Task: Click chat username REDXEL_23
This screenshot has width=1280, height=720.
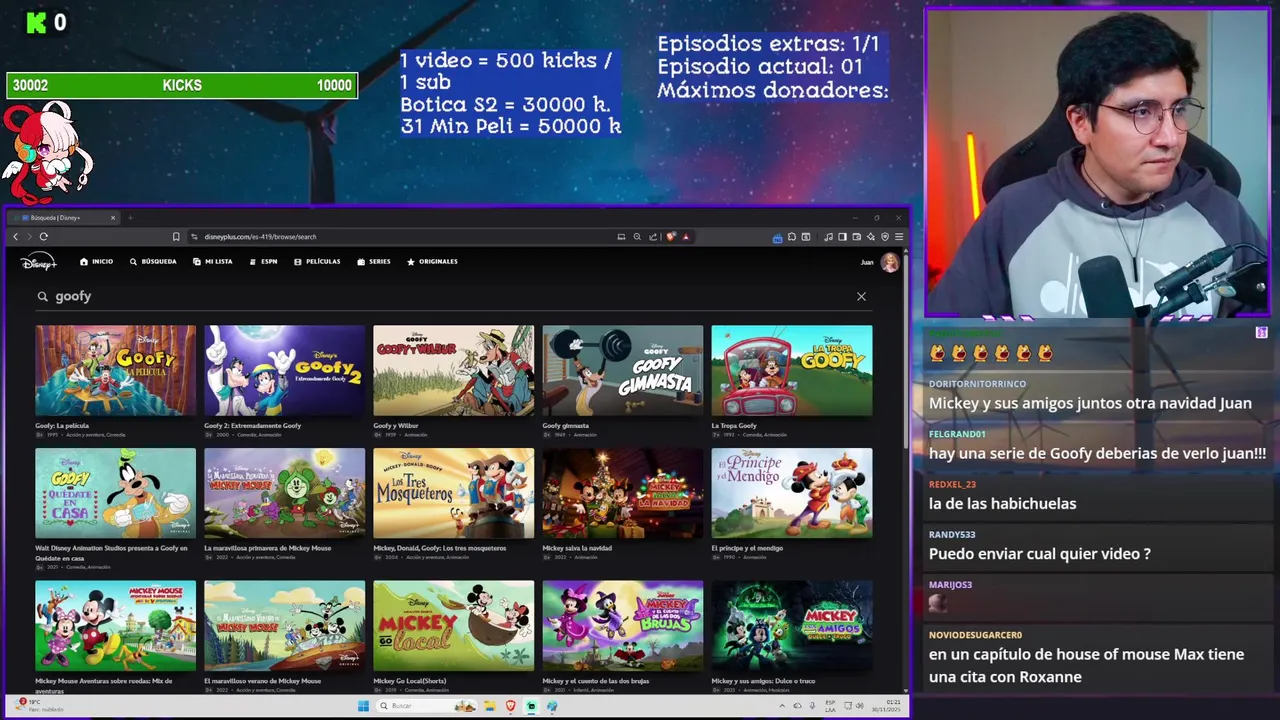Action: click(x=952, y=484)
